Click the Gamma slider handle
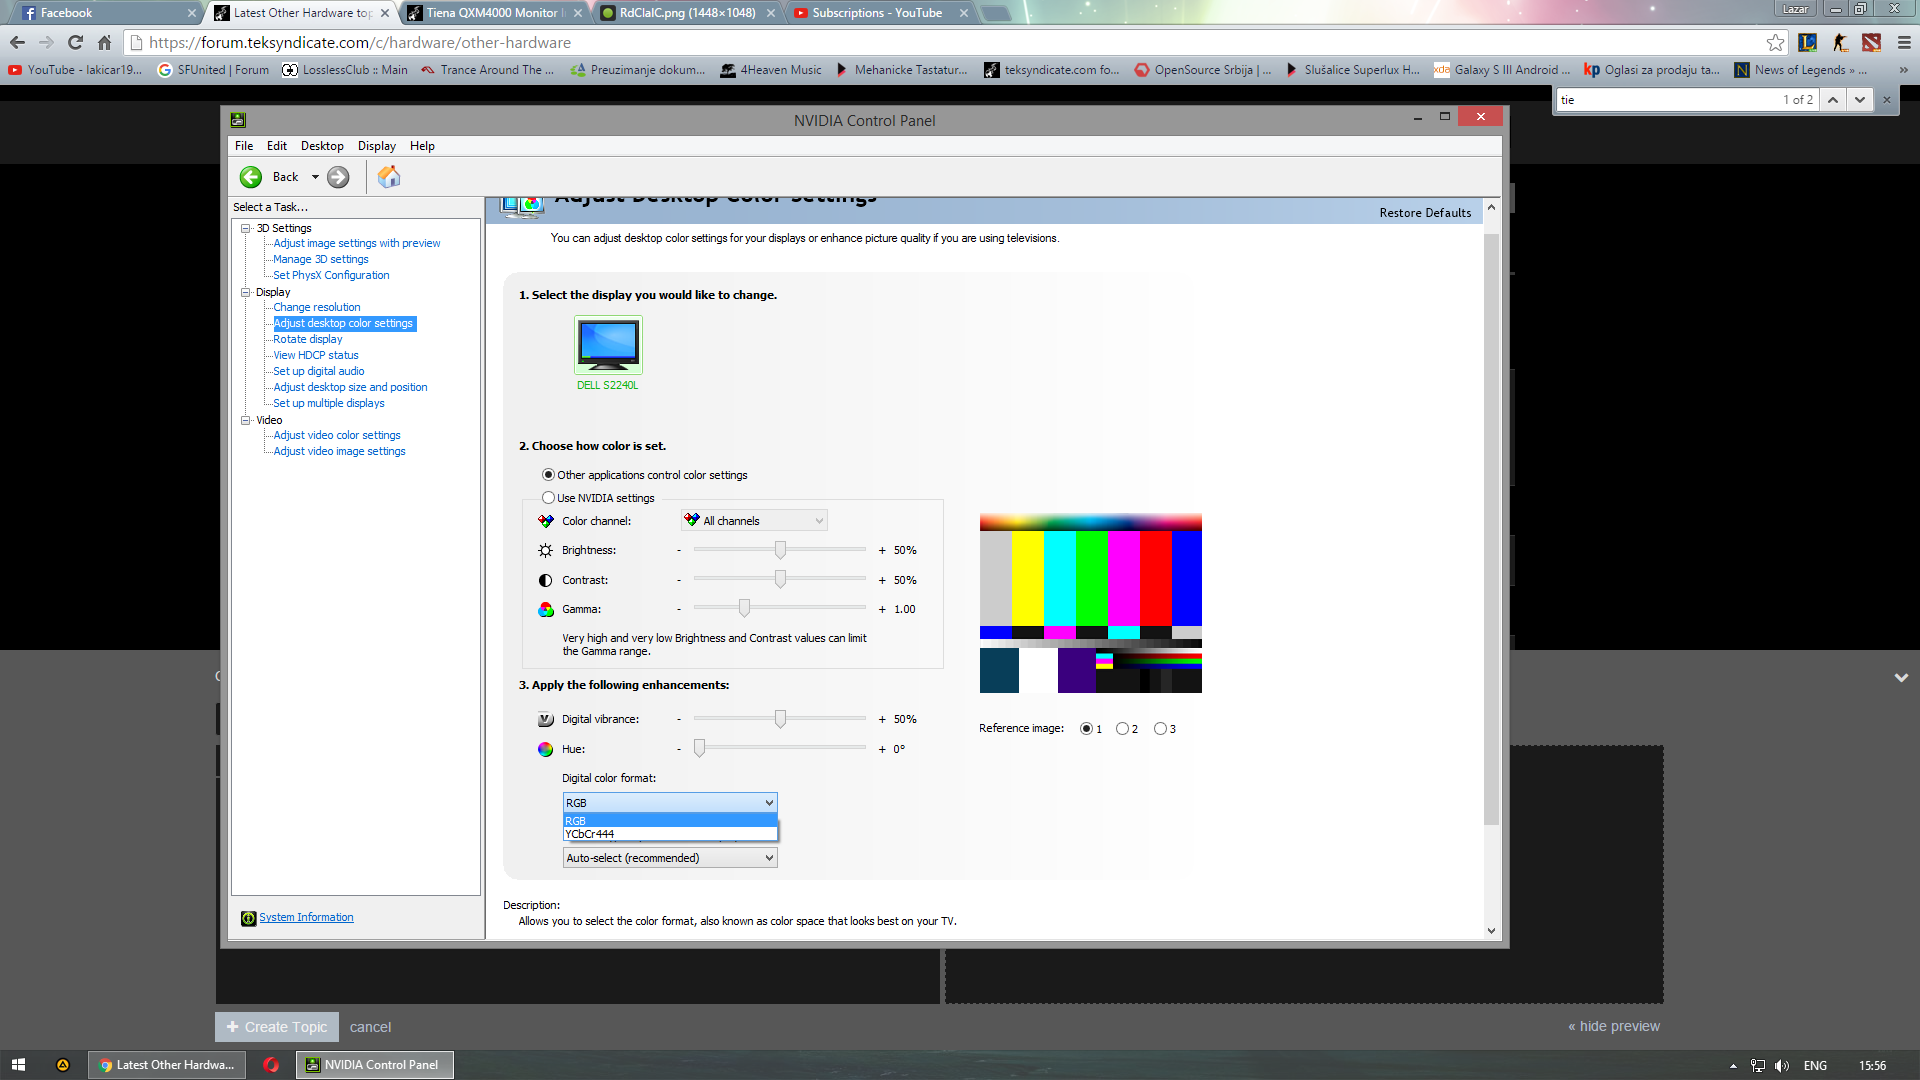Viewport: 1920px width, 1080px height. point(744,609)
